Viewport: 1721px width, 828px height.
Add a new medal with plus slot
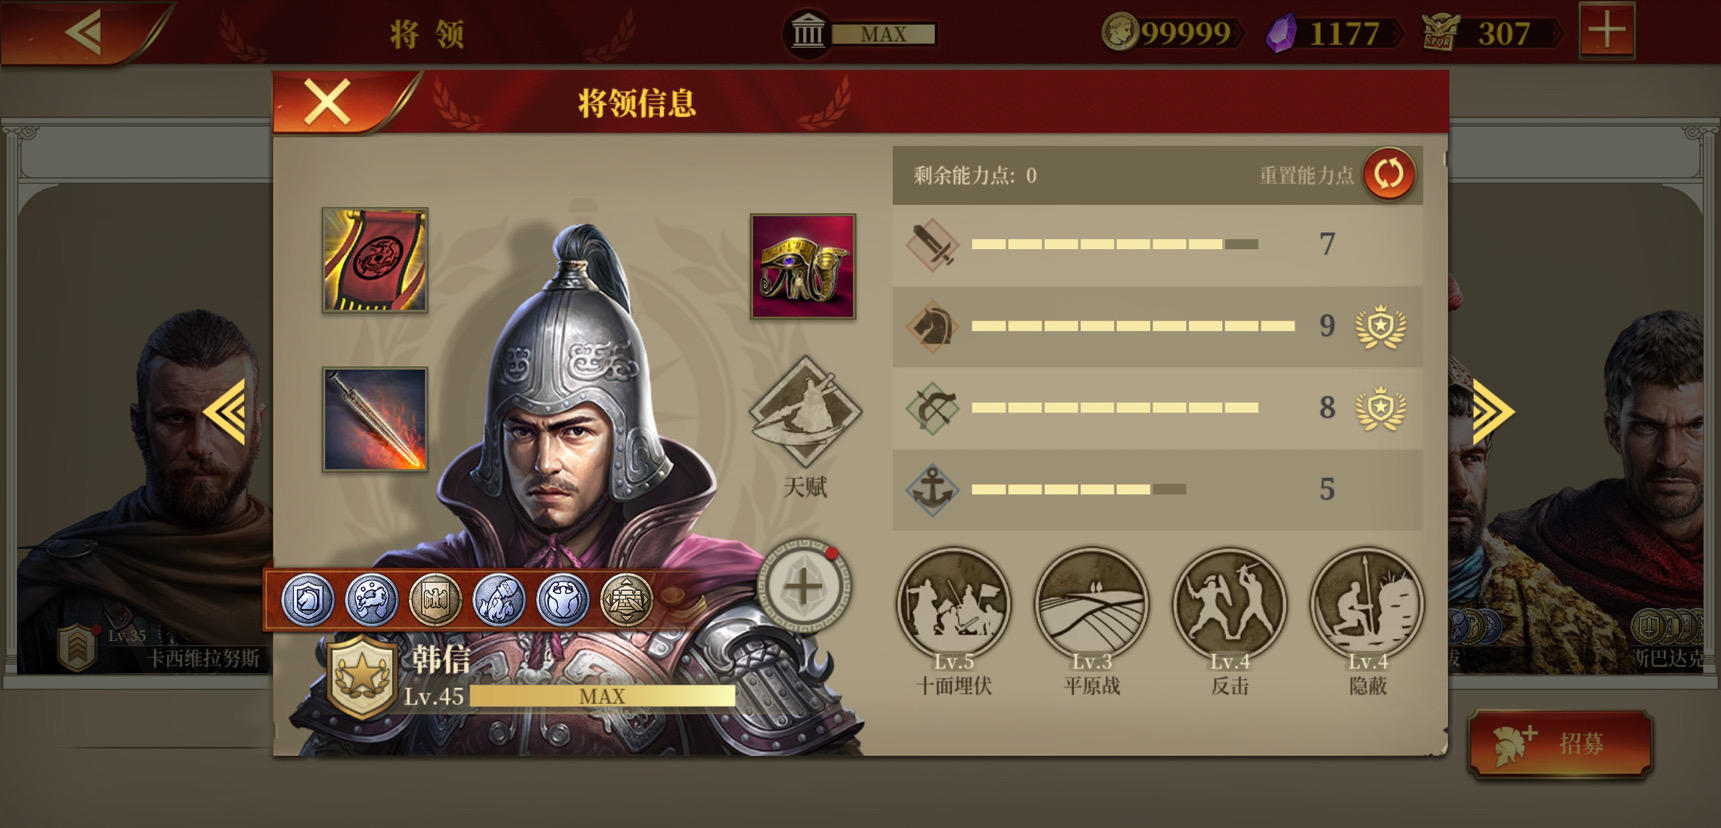pos(804,587)
